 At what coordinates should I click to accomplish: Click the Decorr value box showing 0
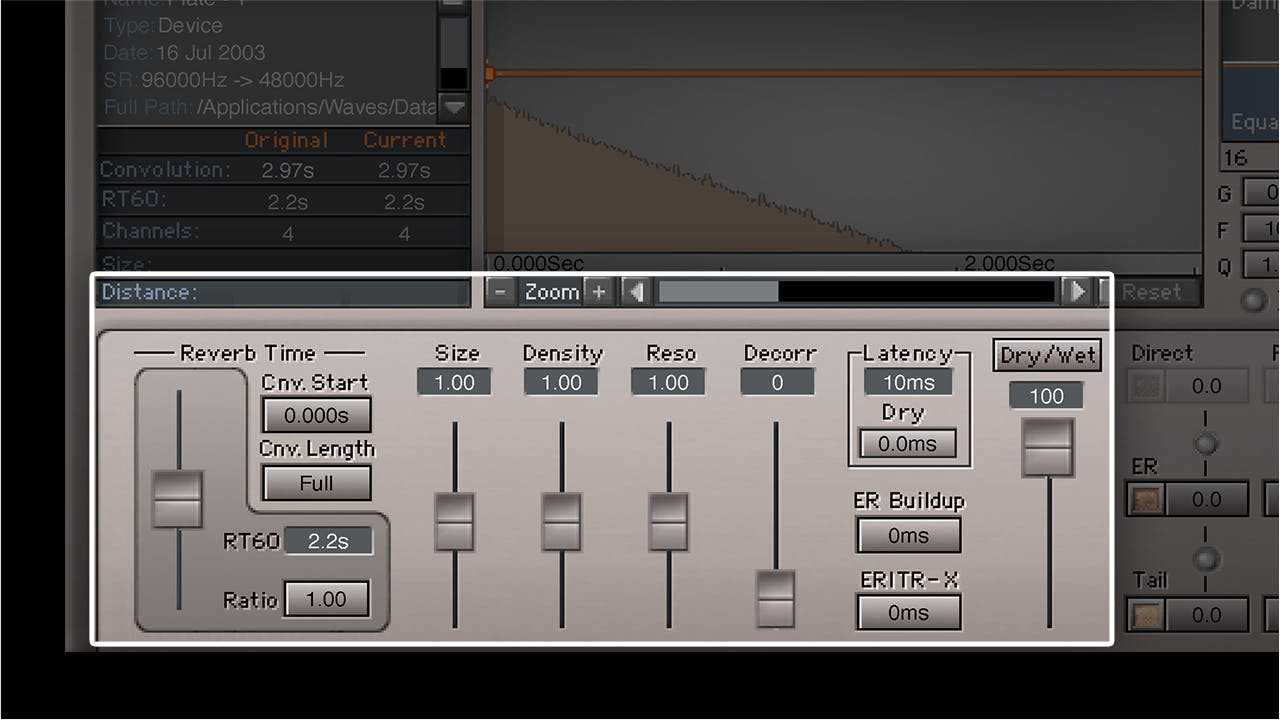777,382
